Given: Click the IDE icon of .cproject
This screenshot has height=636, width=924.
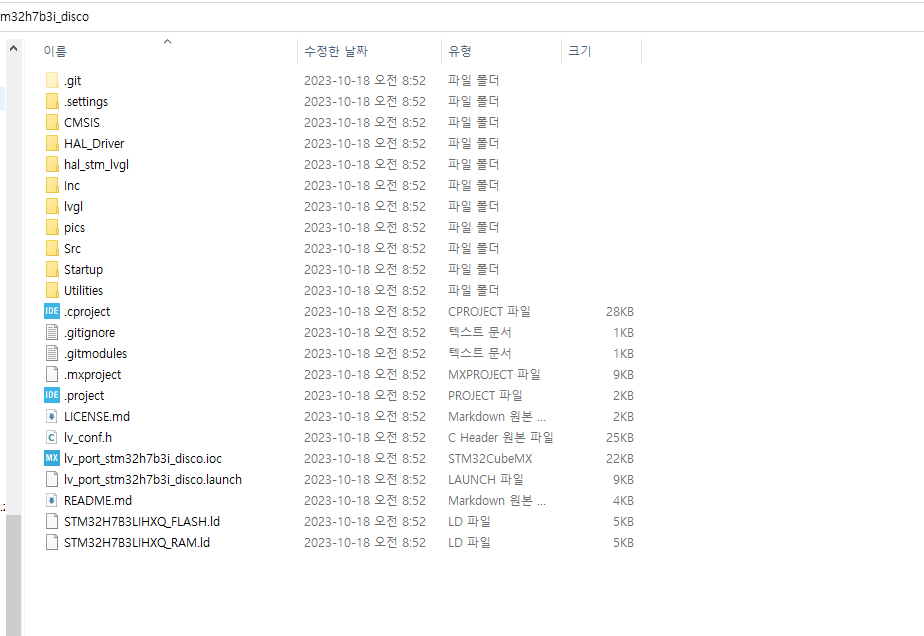Looking at the screenshot, I should pyautogui.click(x=52, y=311).
